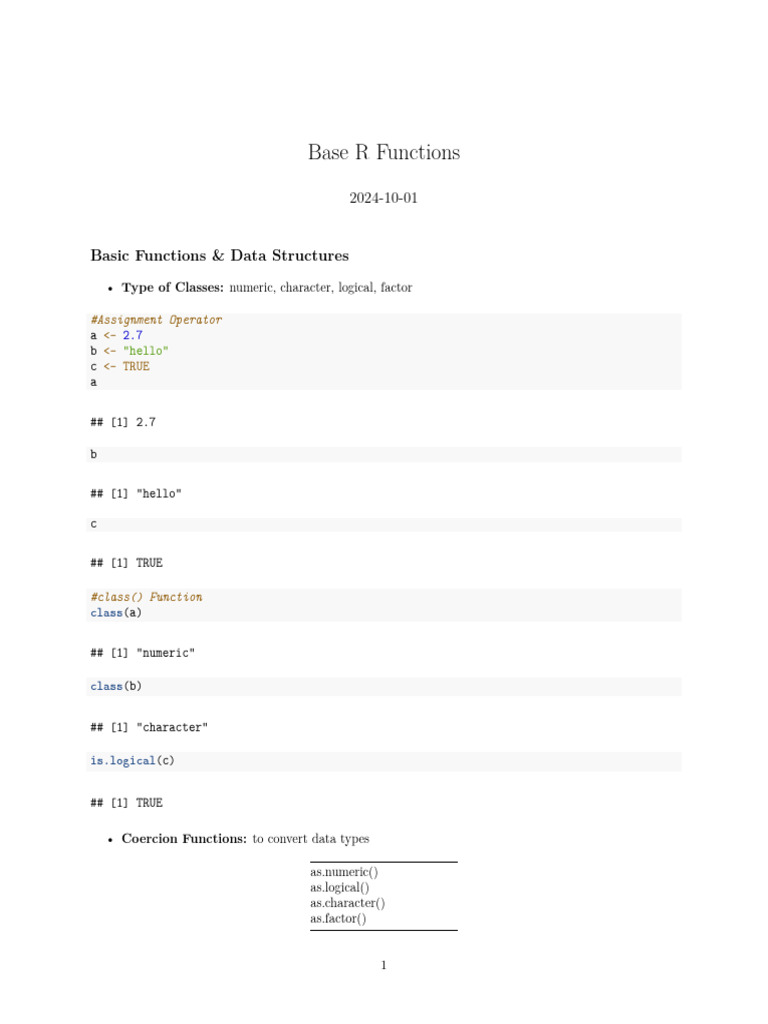This screenshot has width=768, height=1024.
Task: Click the "#Assignment Operator" code comment
Action: click(156, 320)
